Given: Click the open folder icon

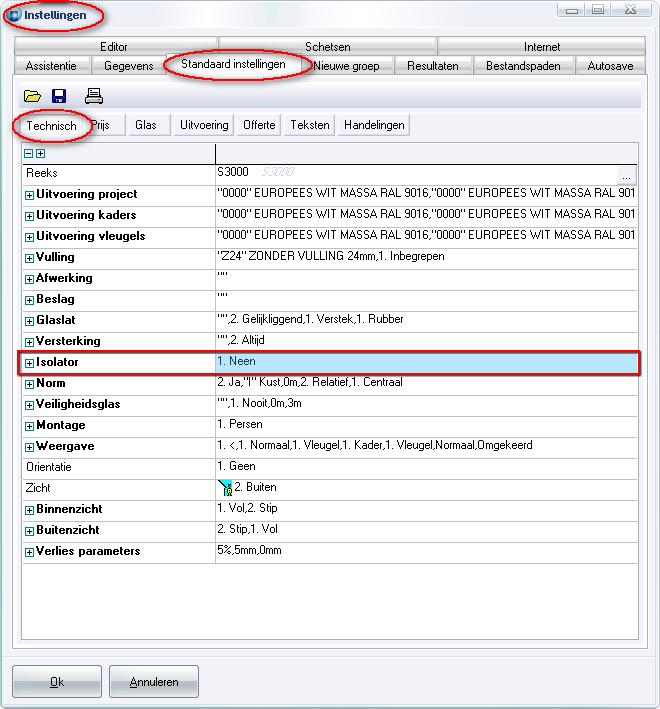Looking at the screenshot, I should 32,96.
